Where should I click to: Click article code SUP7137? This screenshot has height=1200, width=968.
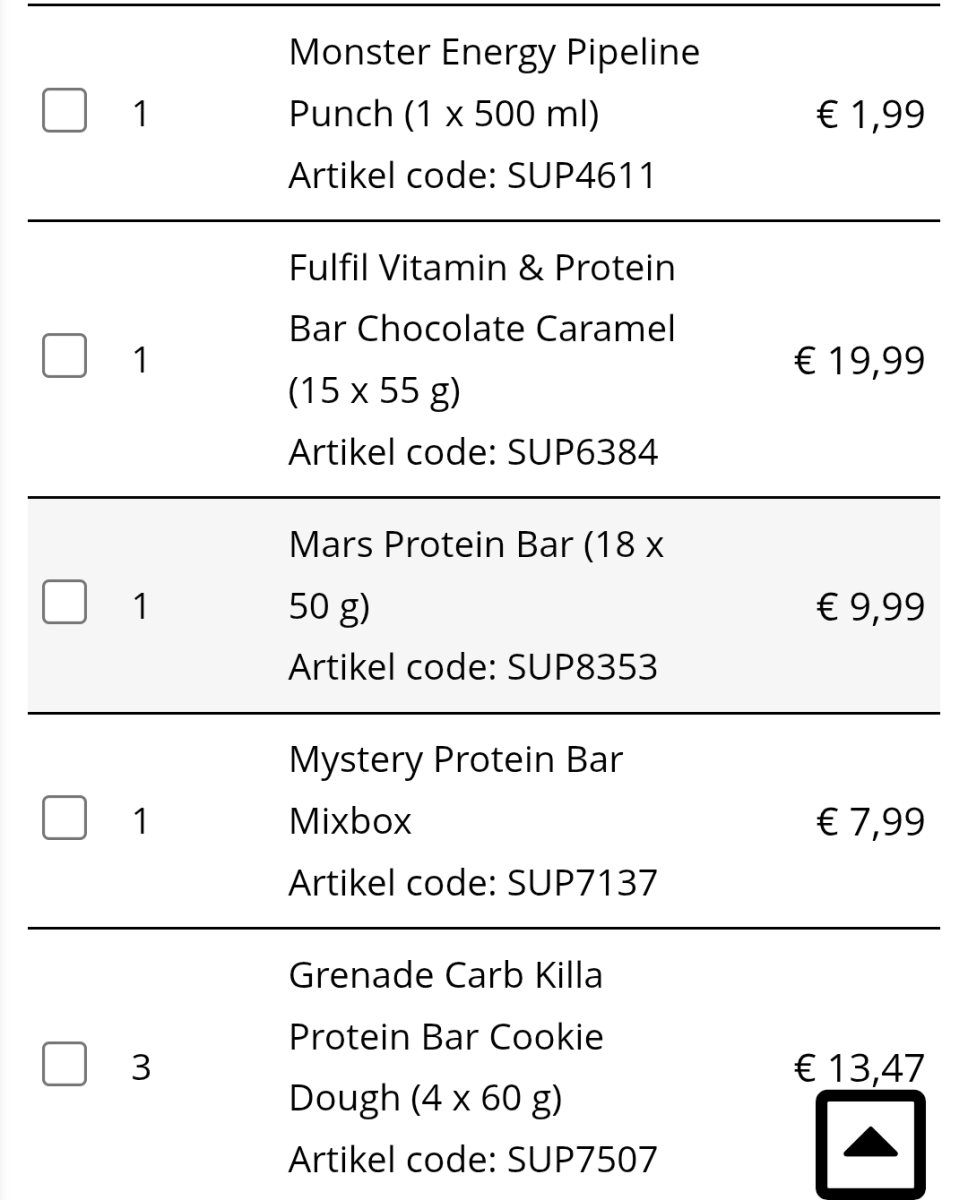tap(473, 883)
